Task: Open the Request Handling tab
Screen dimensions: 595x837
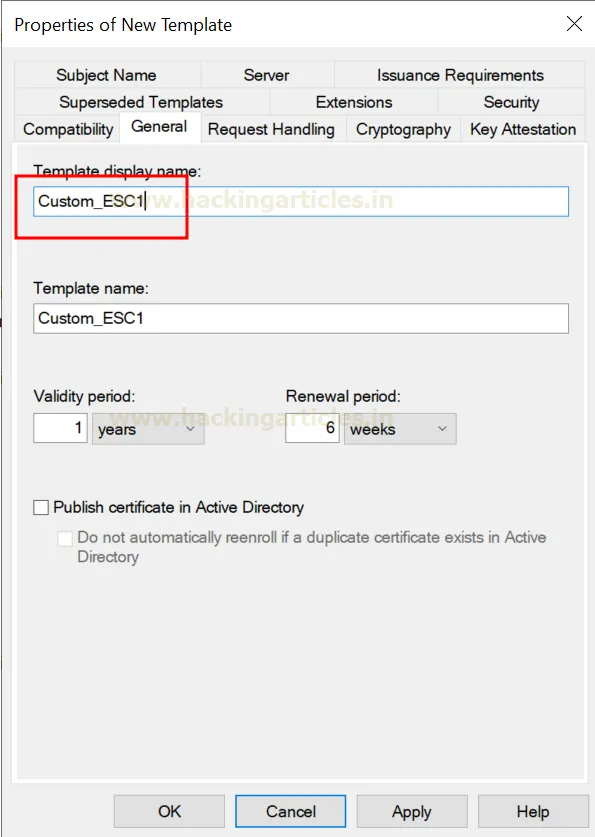Action: click(272, 129)
